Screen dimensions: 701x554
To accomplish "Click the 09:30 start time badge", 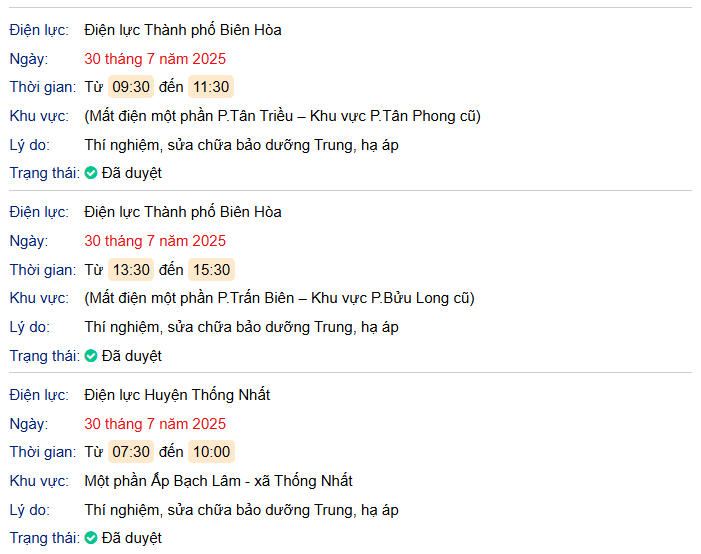I will 131,87.
